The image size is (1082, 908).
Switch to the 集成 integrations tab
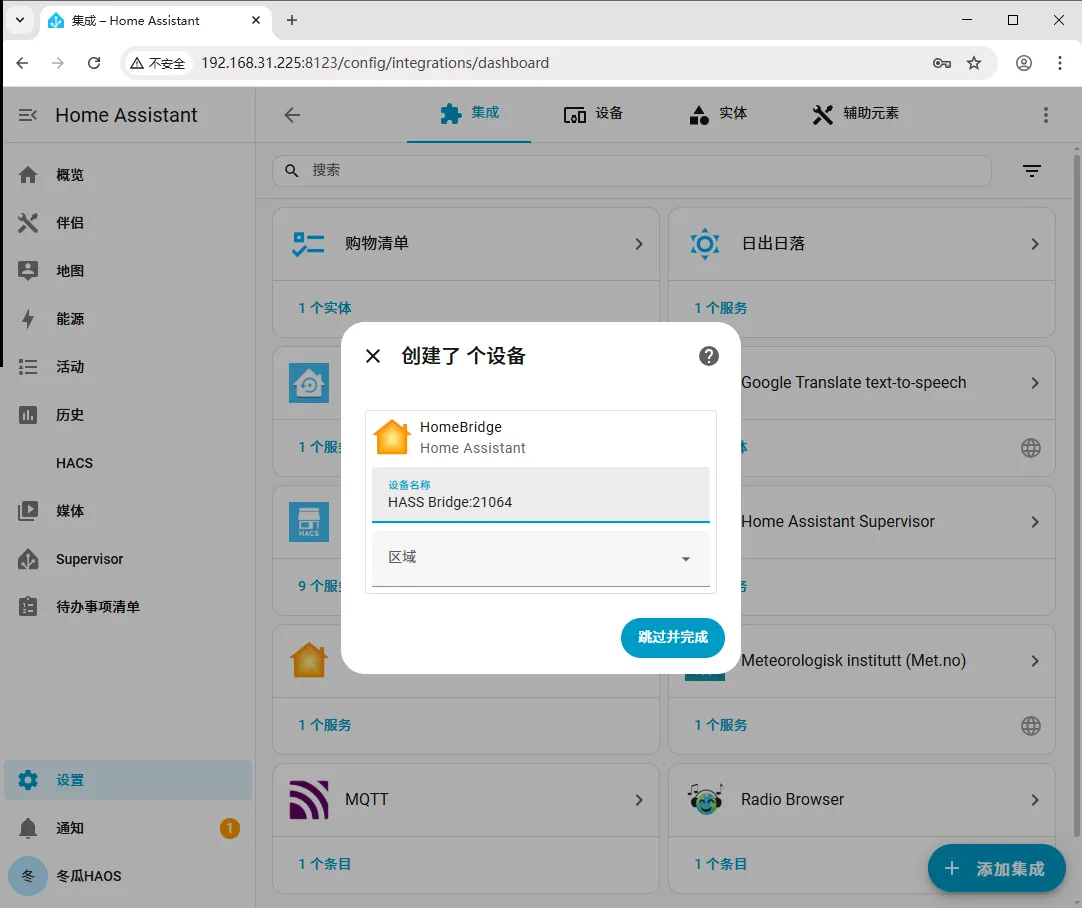[x=469, y=114]
